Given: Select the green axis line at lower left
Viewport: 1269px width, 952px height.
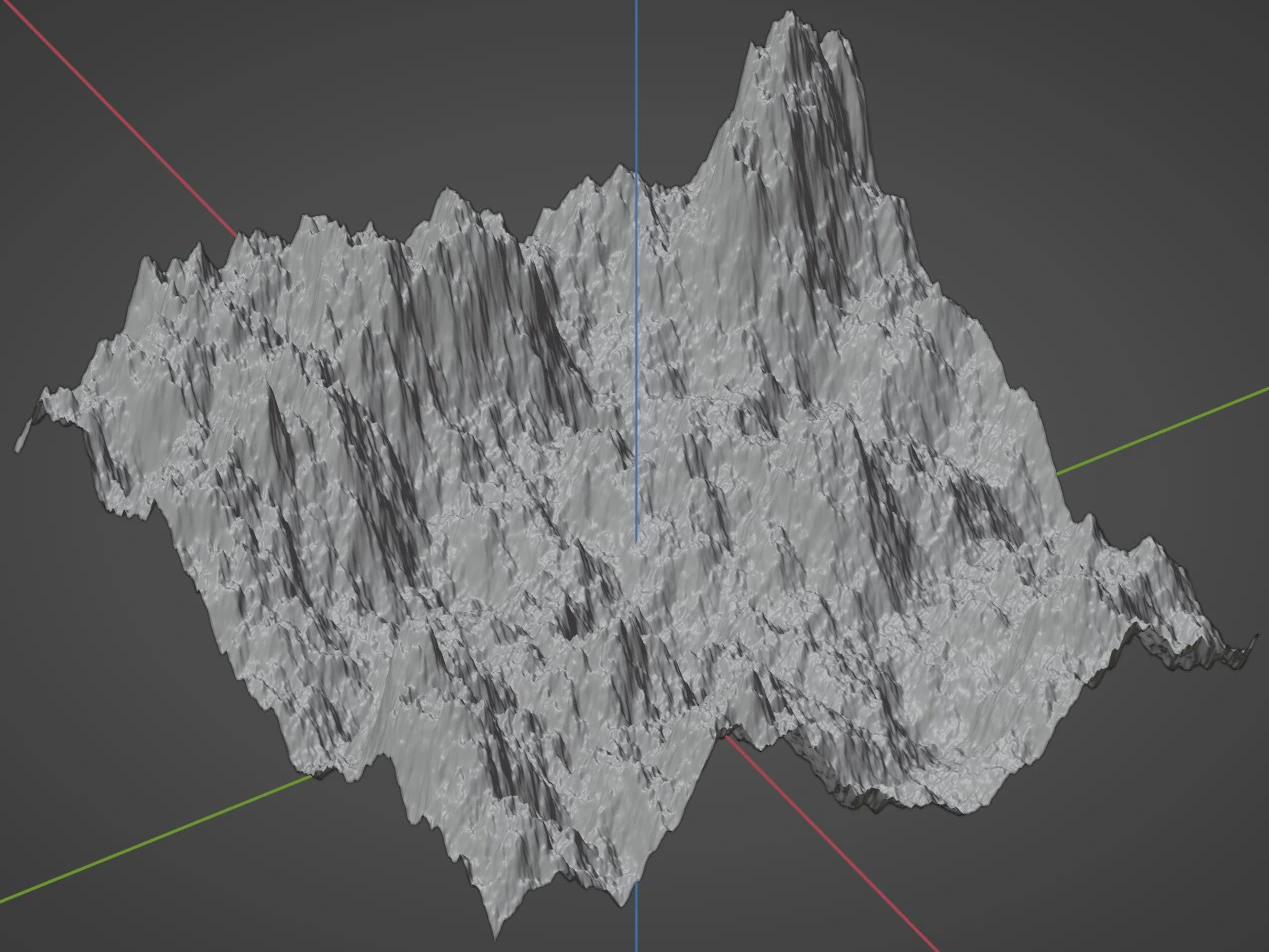Looking at the screenshot, I should click(150, 841).
